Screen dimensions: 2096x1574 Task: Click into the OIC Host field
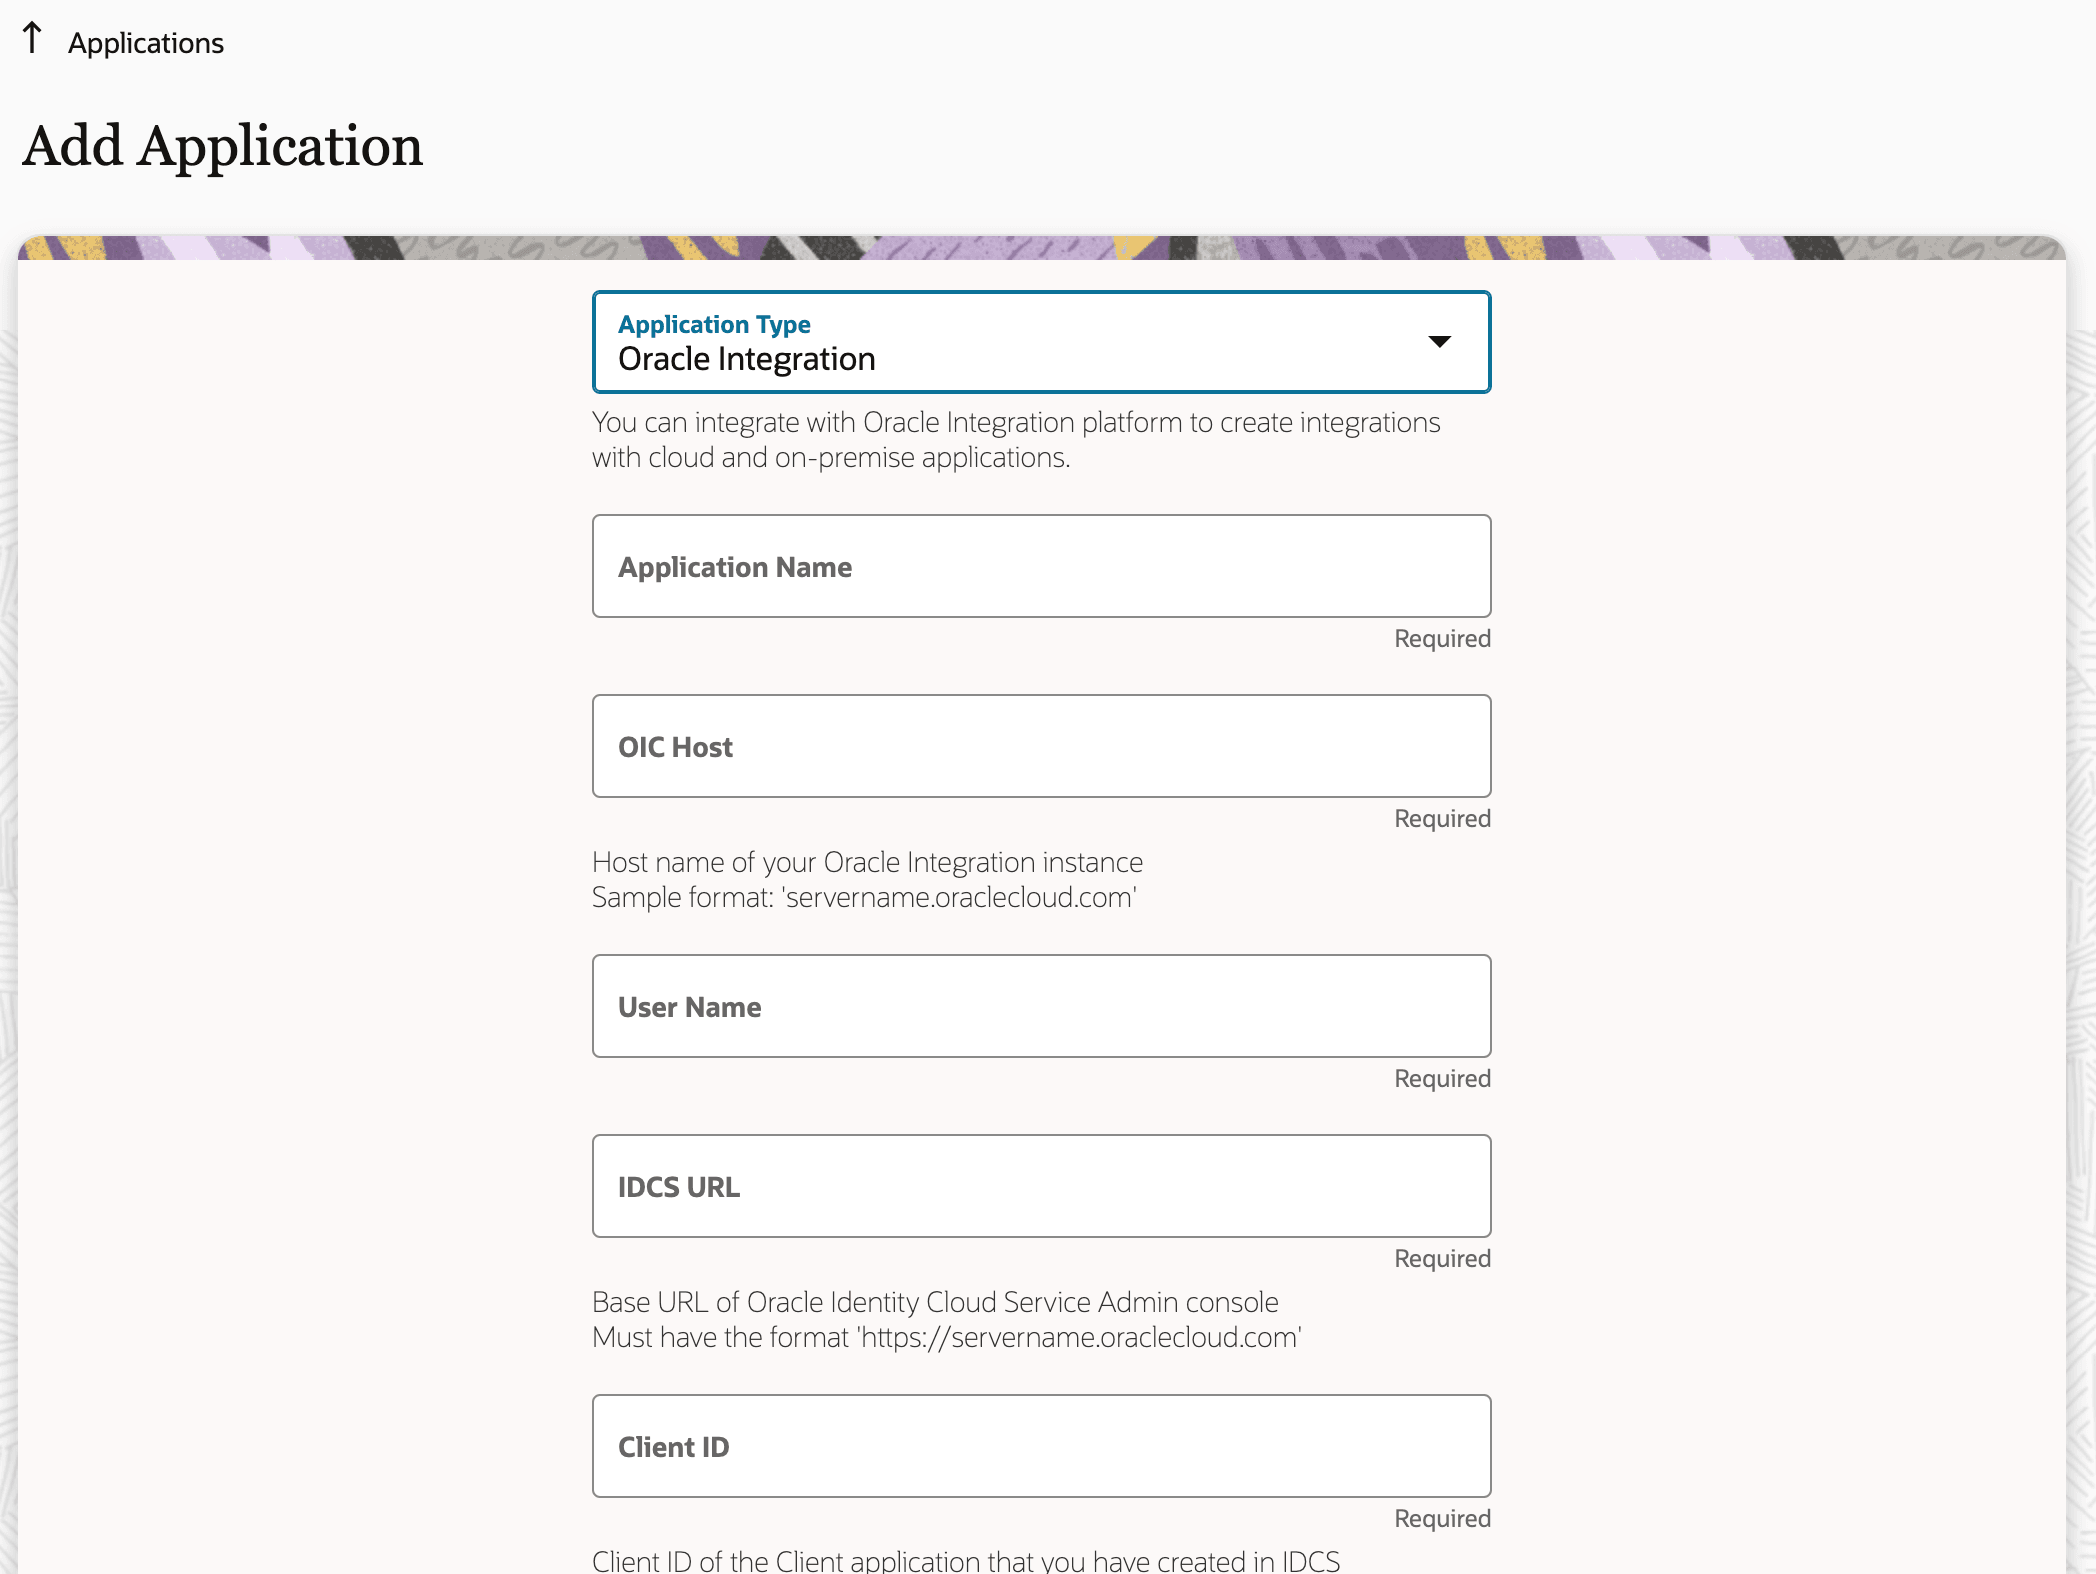[1040, 746]
